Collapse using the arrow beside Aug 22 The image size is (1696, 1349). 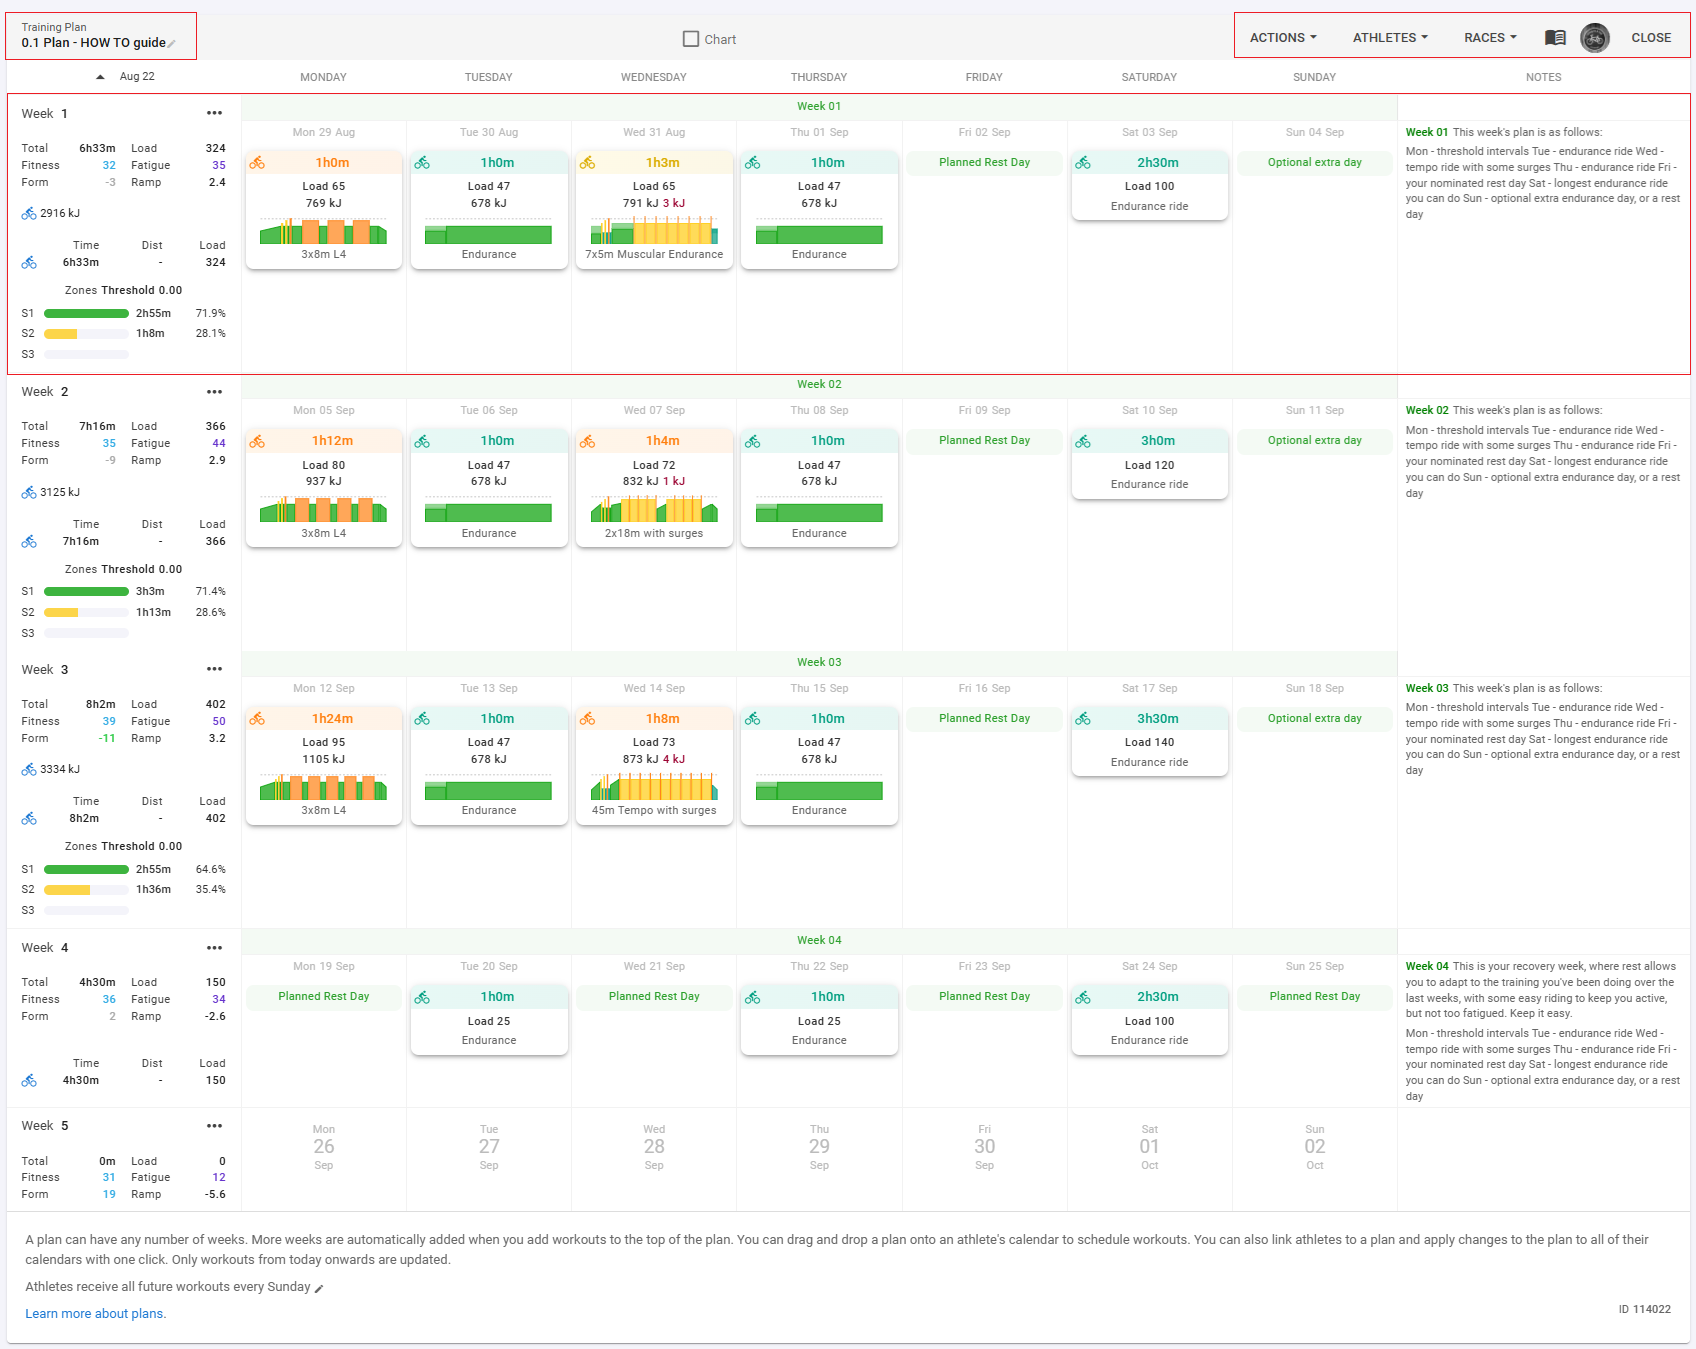(100, 77)
